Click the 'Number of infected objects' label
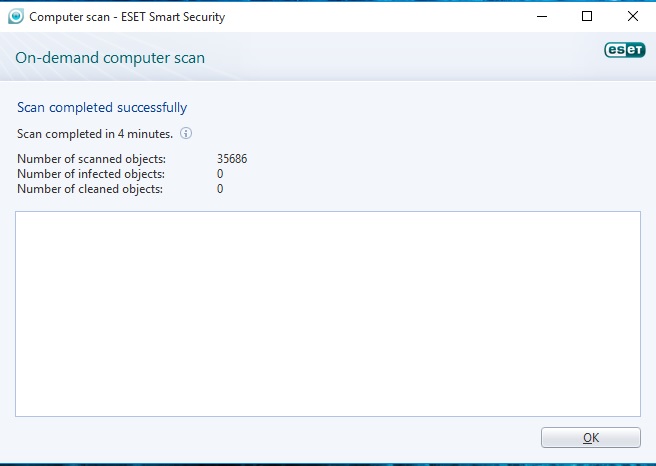 pos(91,174)
